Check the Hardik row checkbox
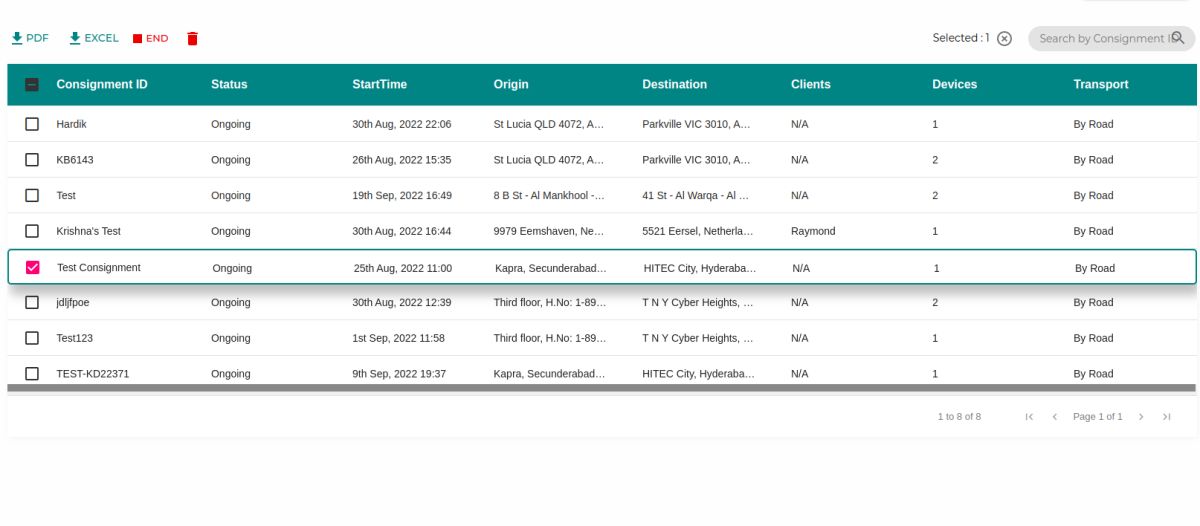The width and height of the screenshot is (1200, 526). click(x=32, y=124)
